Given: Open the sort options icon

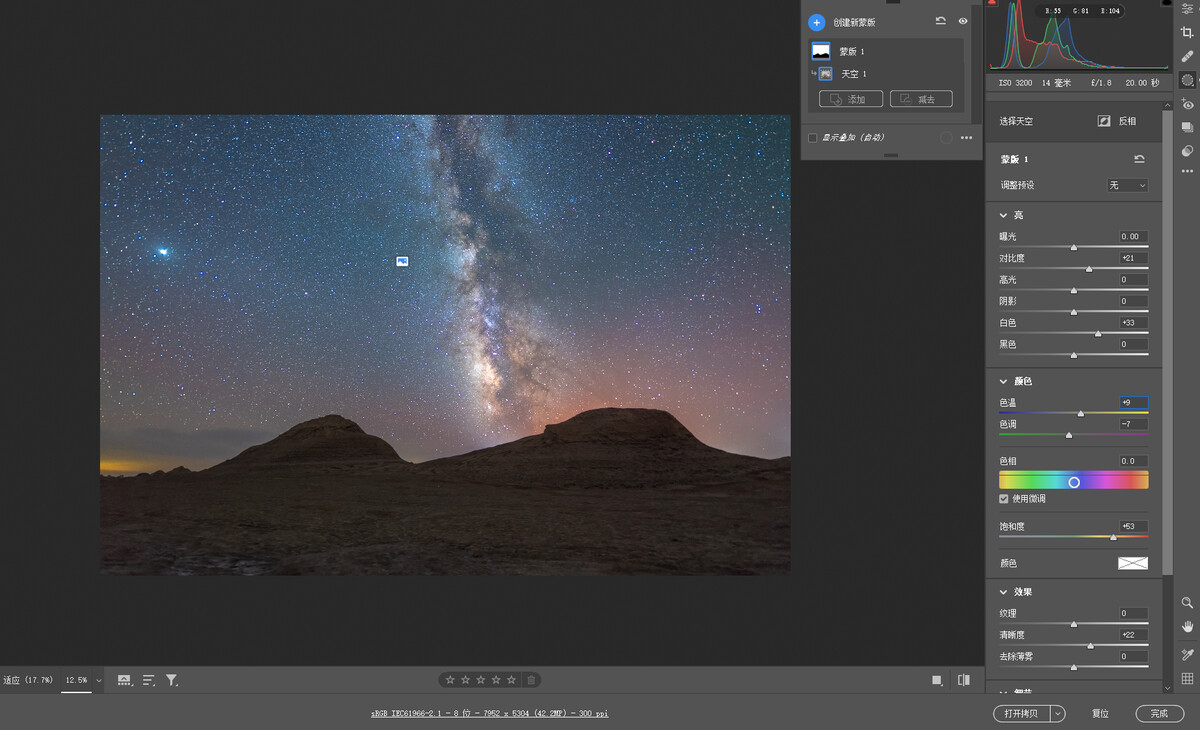Looking at the screenshot, I should pos(149,680).
